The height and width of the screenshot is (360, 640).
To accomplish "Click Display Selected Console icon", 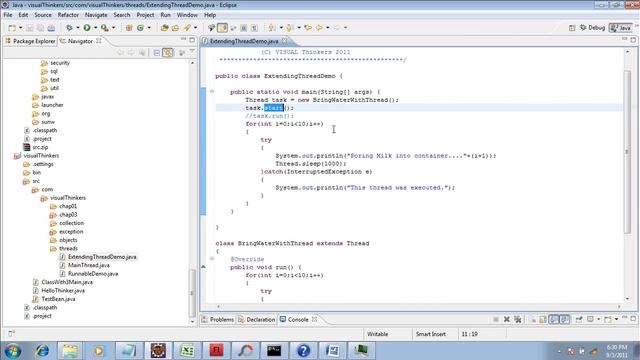I will tap(590, 319).
